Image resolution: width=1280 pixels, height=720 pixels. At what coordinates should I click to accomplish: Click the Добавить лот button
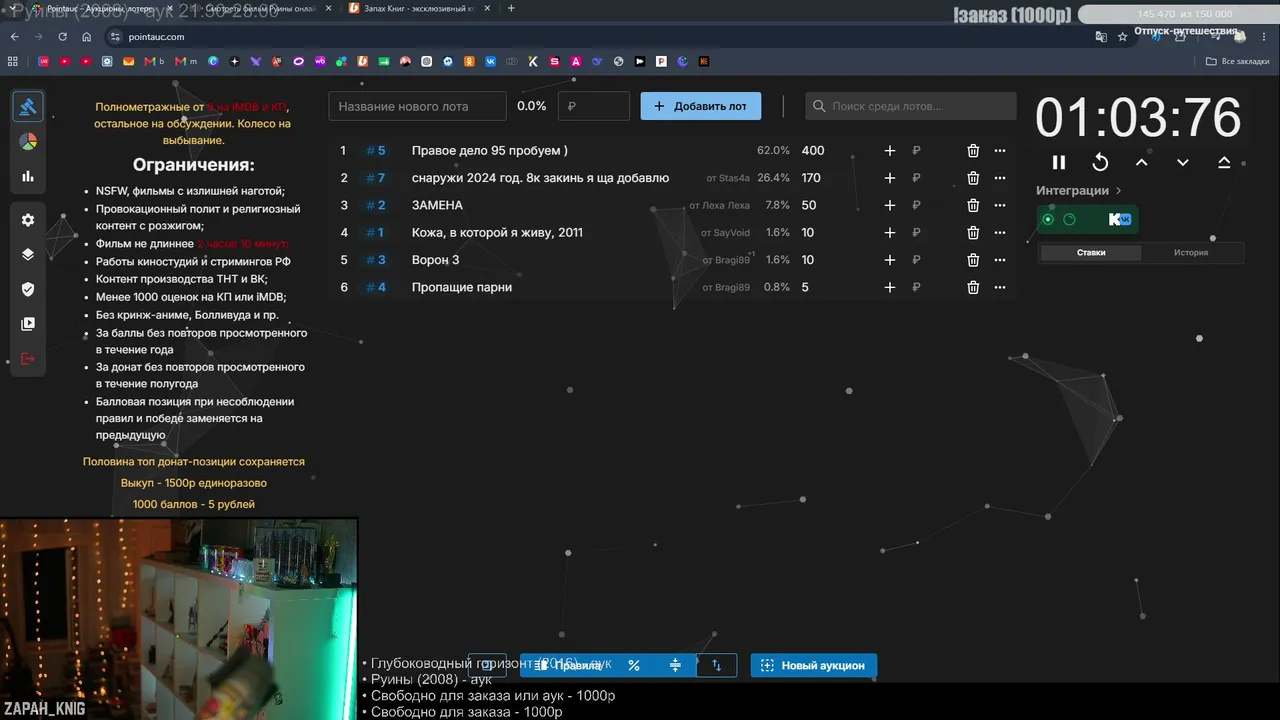coord(700,106)
